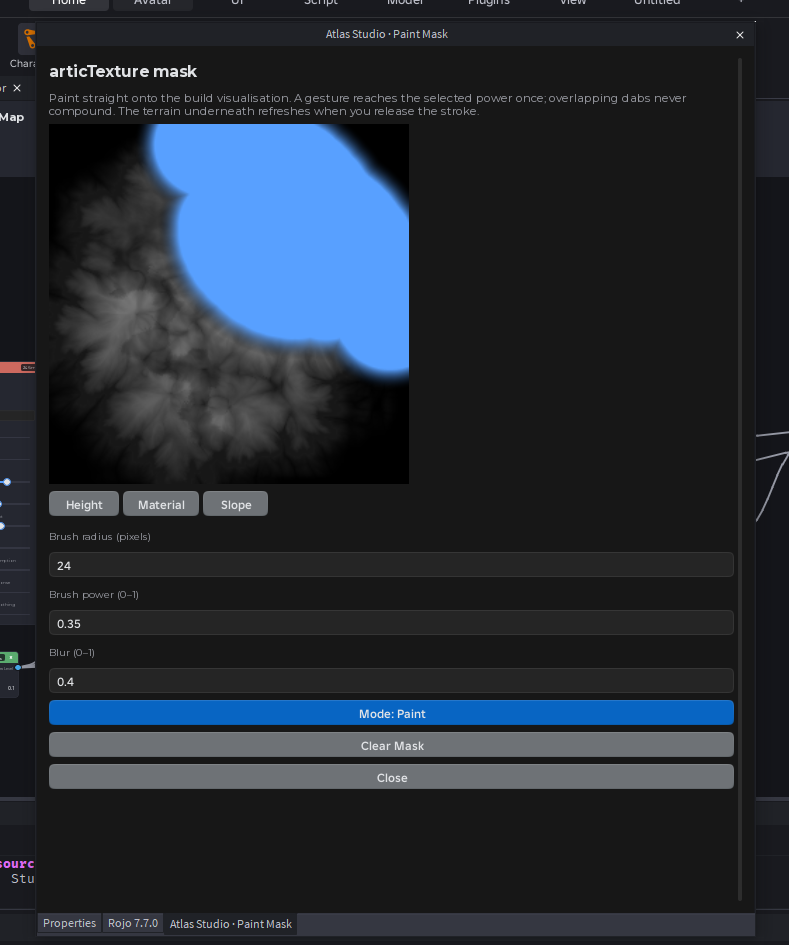Image resolution: width=789 pixels, height=945 pixels.
Task: Open the Plugins ribbon tab in Studio
Action: coord(489,3)
